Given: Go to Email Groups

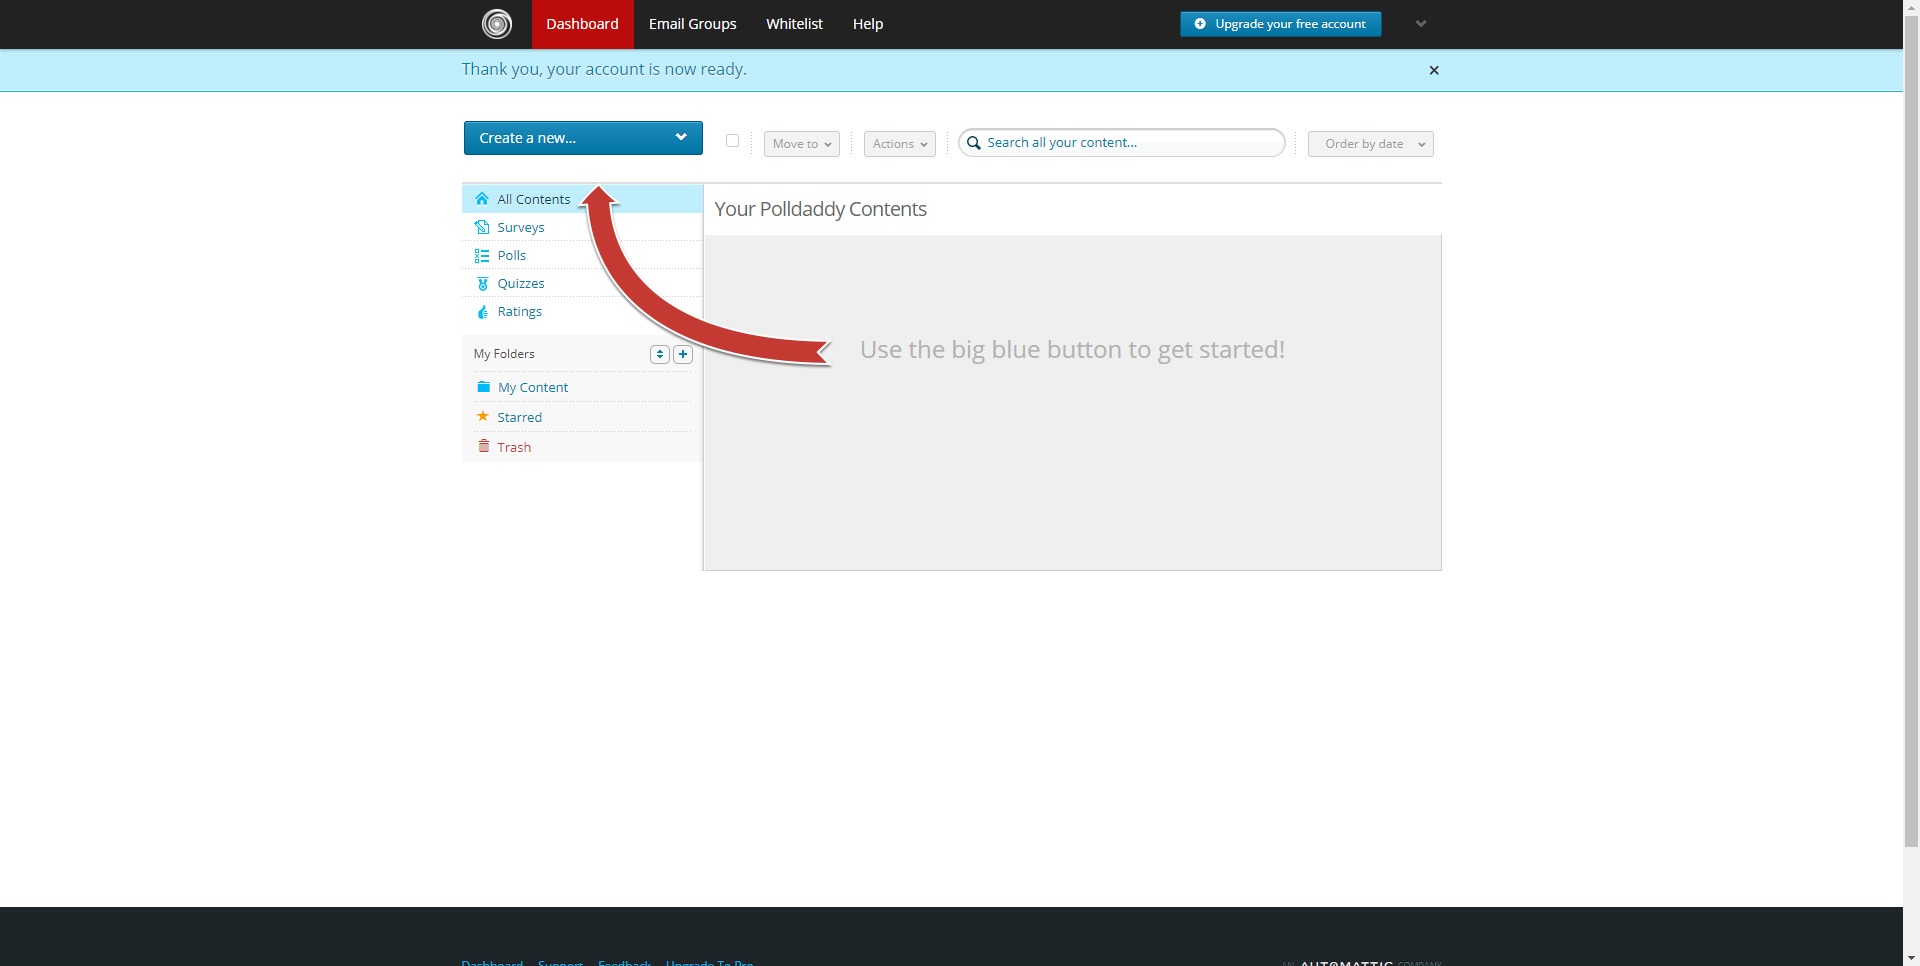Looking at the screenshot, I should click(x=693, y=24).
